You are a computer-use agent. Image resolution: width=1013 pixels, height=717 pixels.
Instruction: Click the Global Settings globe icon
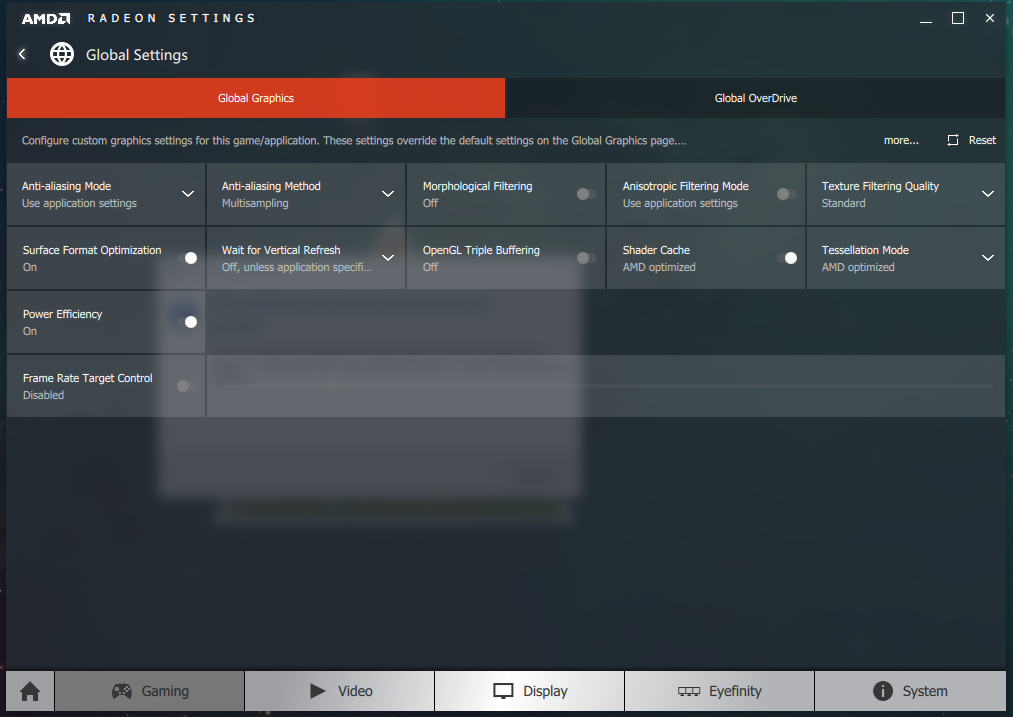coord(62,54)
